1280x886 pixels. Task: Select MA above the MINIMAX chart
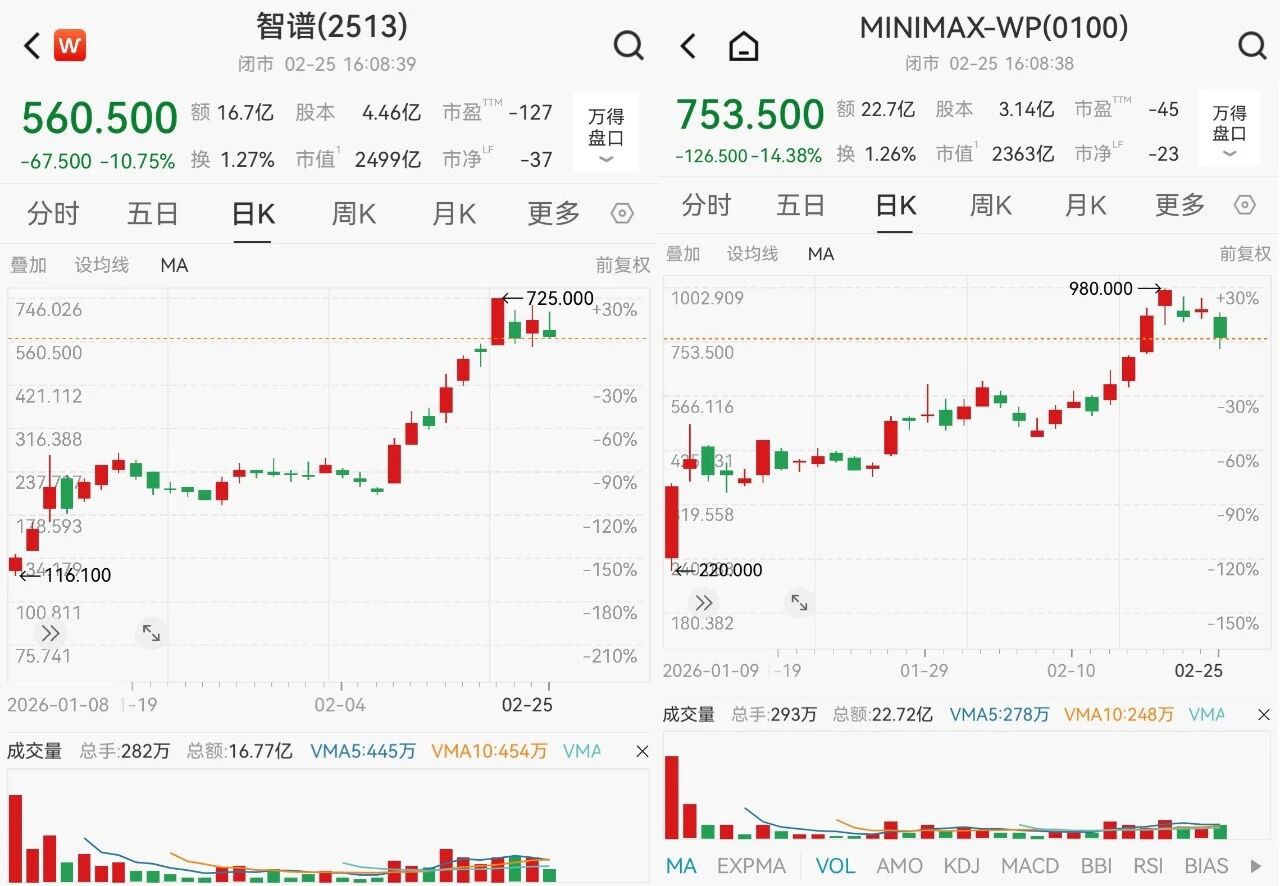821,254
